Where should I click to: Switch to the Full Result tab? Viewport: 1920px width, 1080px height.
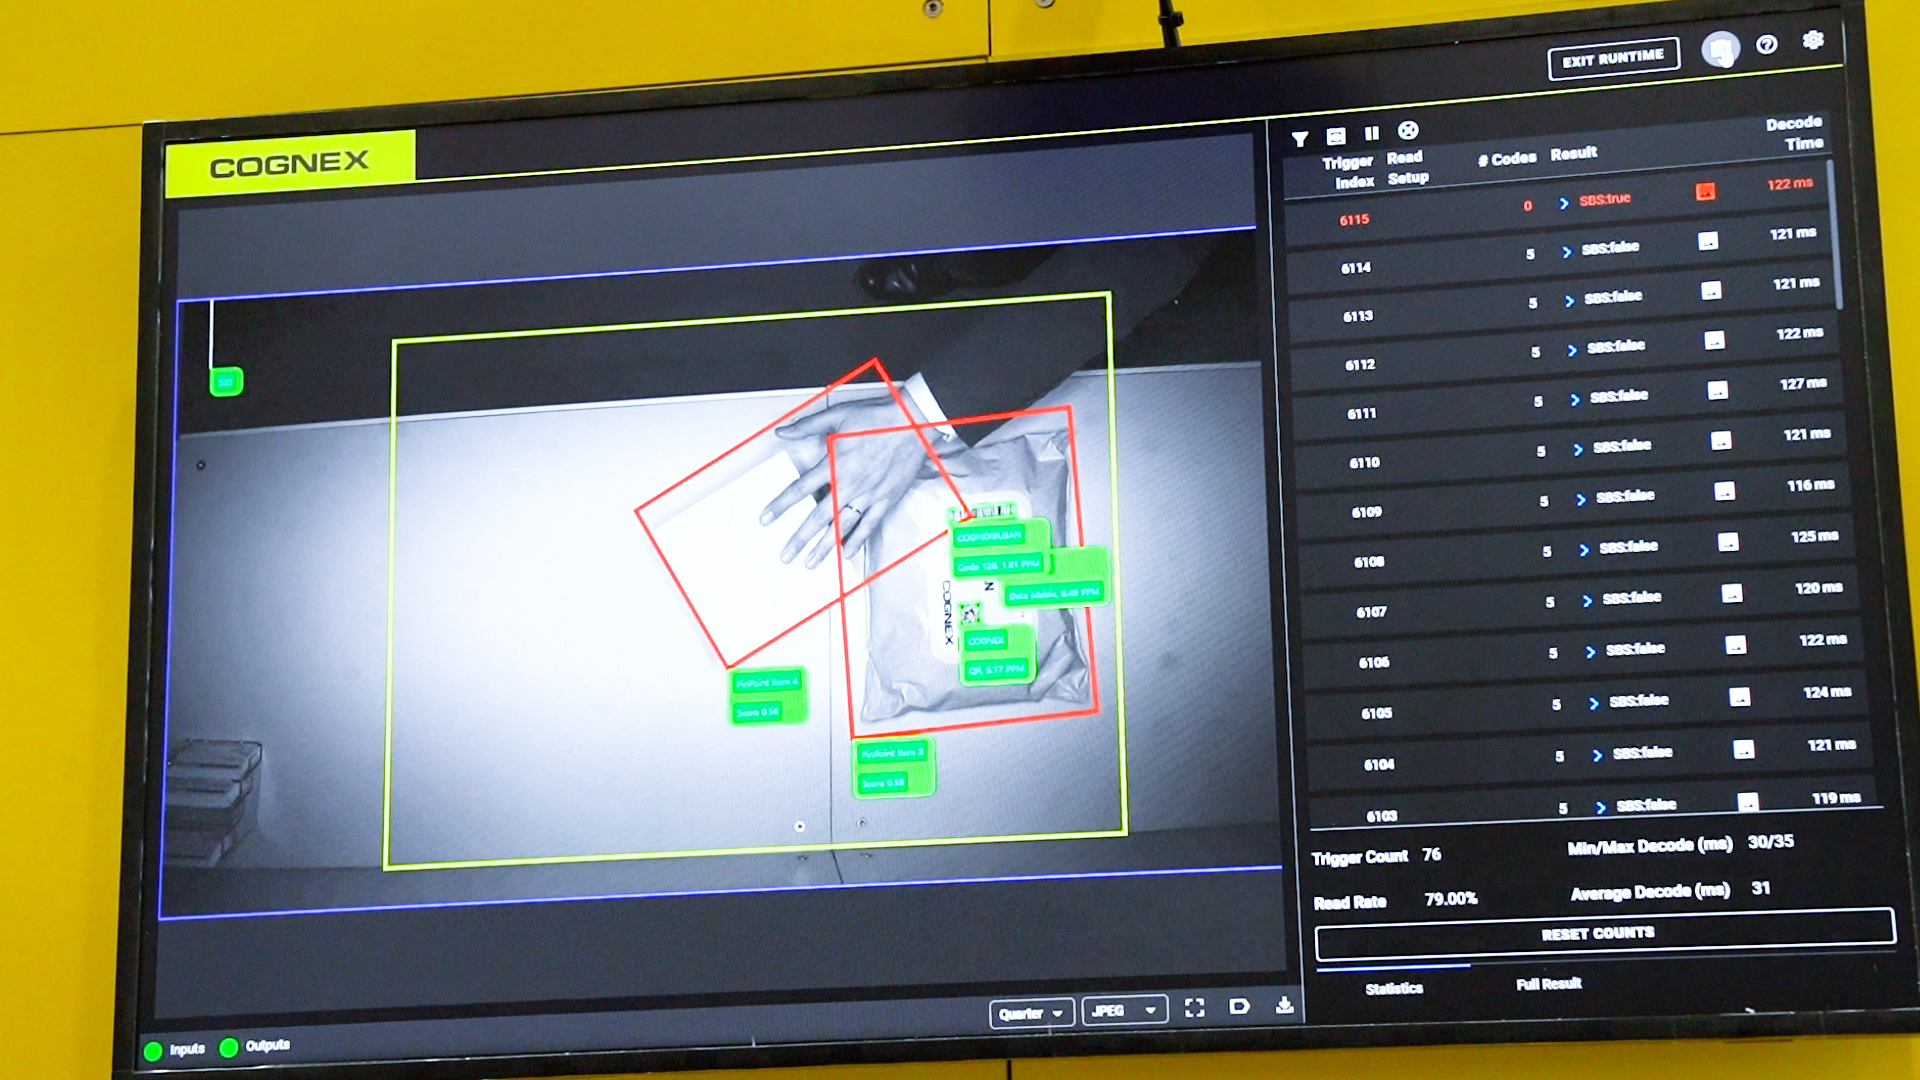[1548, 984]
